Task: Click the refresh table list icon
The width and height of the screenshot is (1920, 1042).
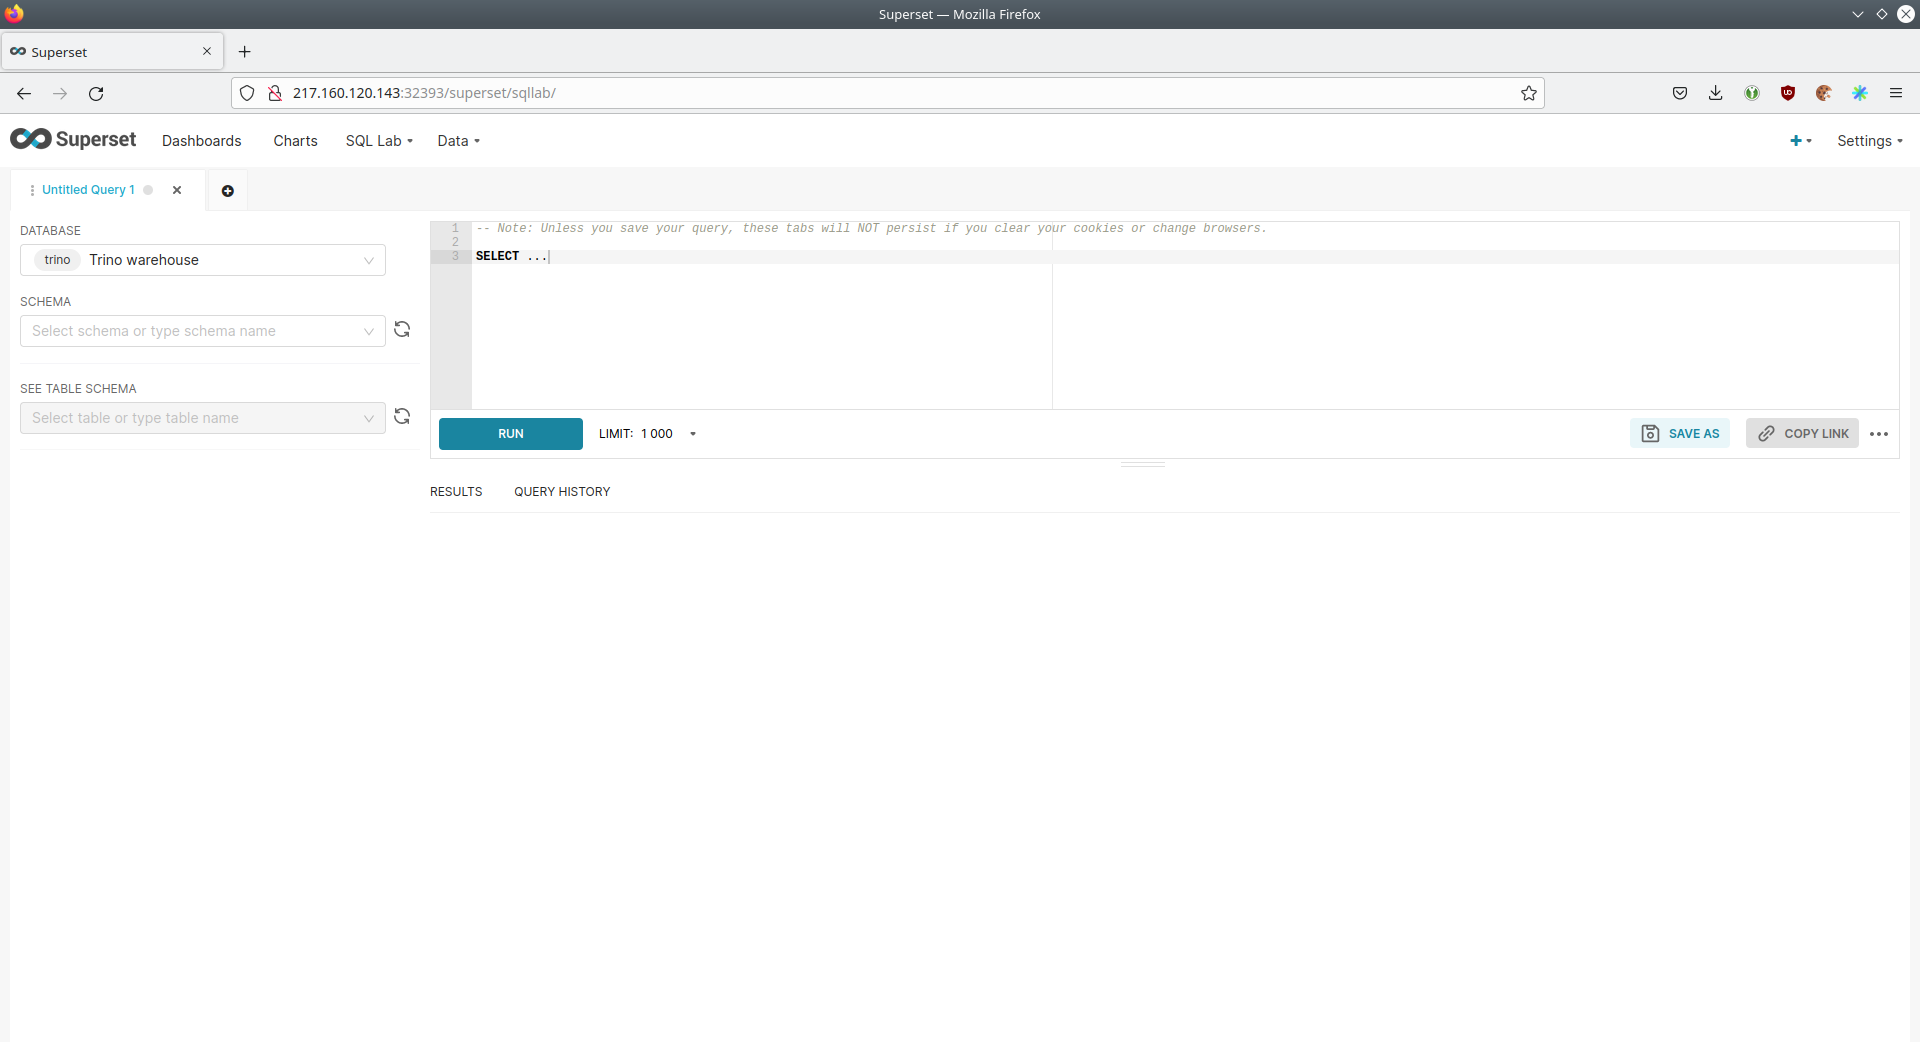Action: (x=402, y=417)
